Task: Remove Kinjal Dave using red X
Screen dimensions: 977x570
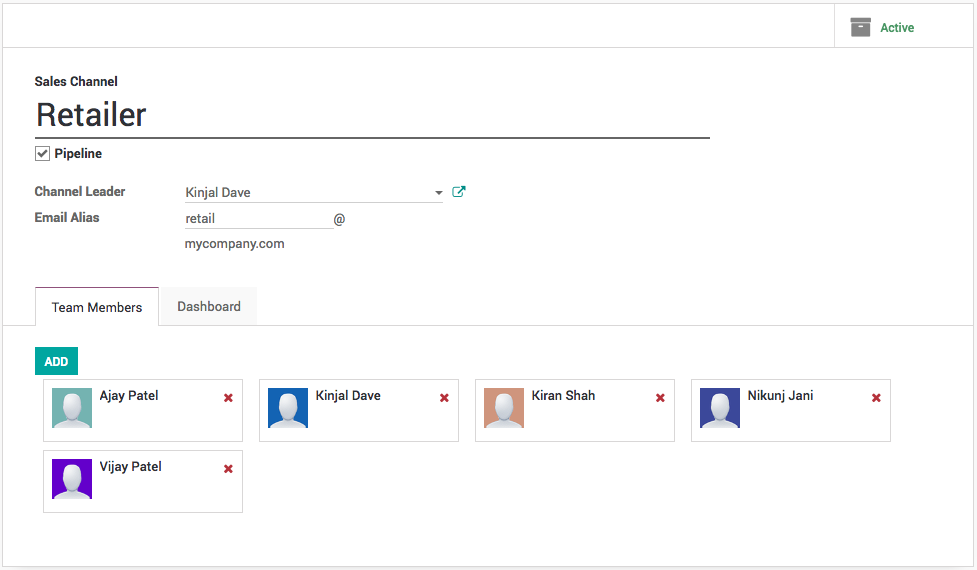Action: pos(444,398)
